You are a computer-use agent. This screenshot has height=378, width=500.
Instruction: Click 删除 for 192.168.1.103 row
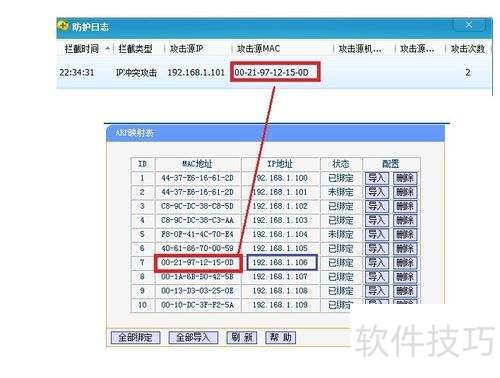point(405,220)
